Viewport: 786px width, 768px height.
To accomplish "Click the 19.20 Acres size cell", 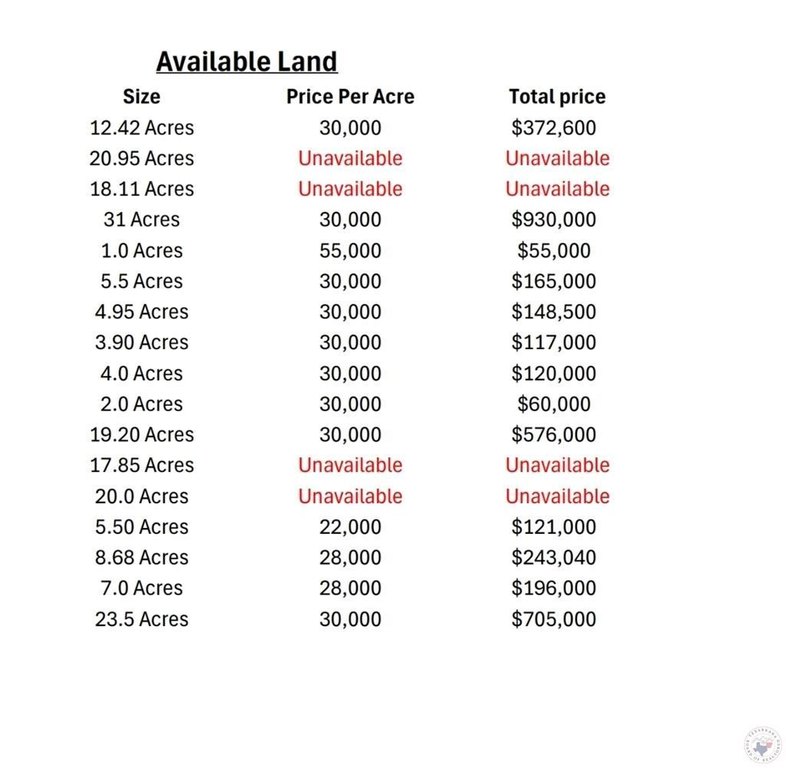I will 141,435.
